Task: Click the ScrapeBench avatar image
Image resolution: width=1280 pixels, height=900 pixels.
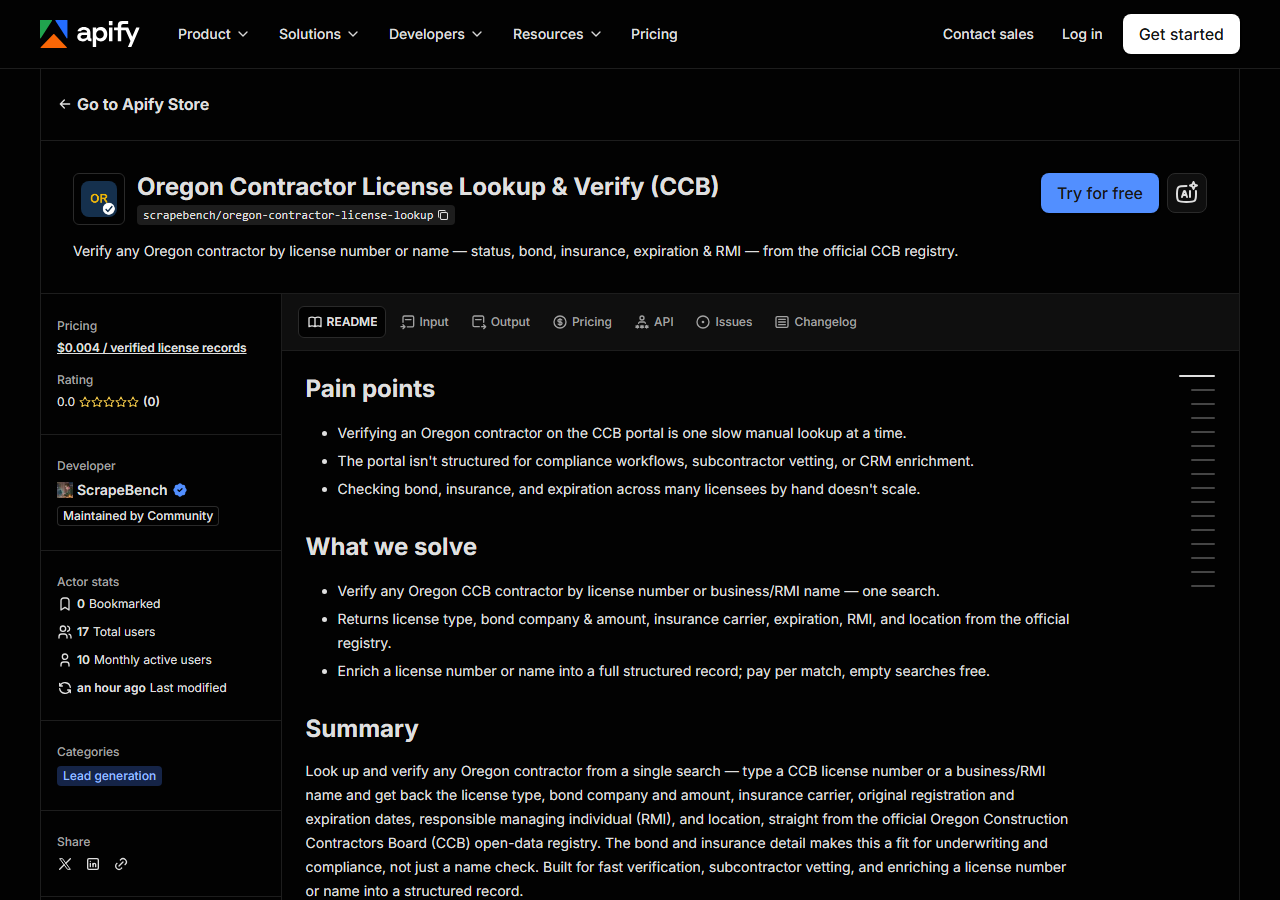Action: click(x=65, y=490)
